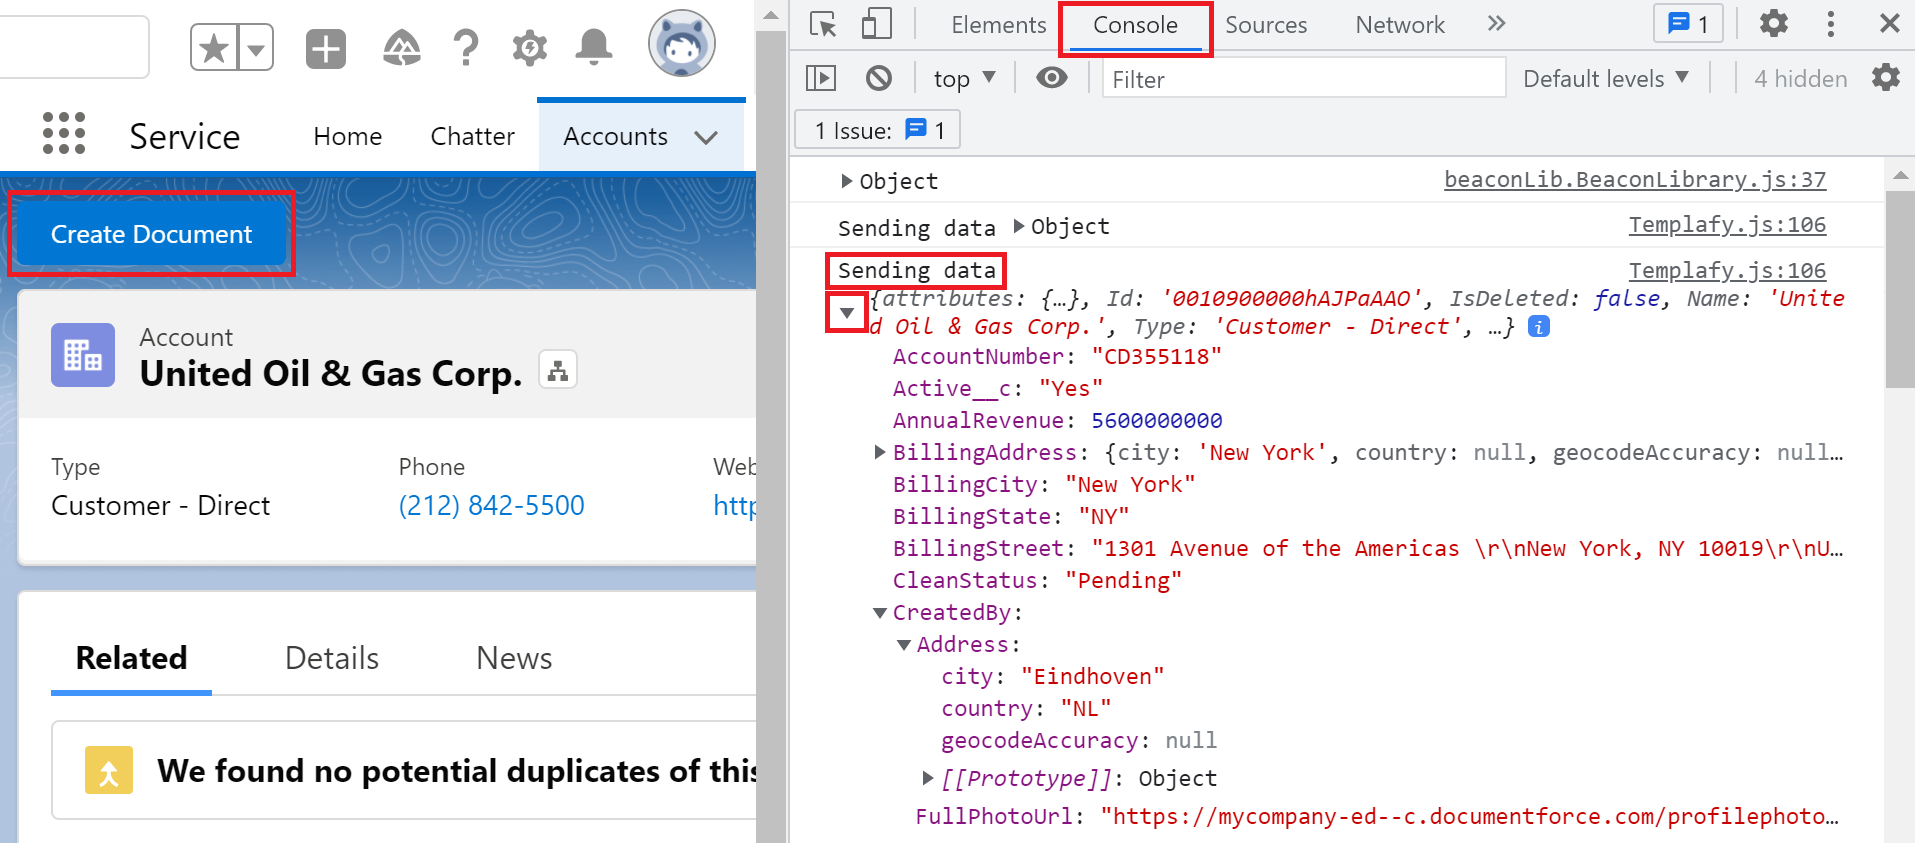Click the duplicates merge icon
This screenshot has height=843, width=1915.
coord(109,770)
